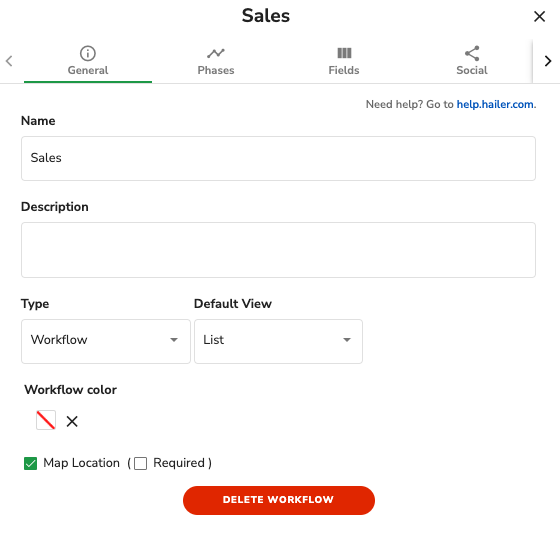Switch to the Fields tab label
Viewport: 560px width, 544px height.
(344, 70)
